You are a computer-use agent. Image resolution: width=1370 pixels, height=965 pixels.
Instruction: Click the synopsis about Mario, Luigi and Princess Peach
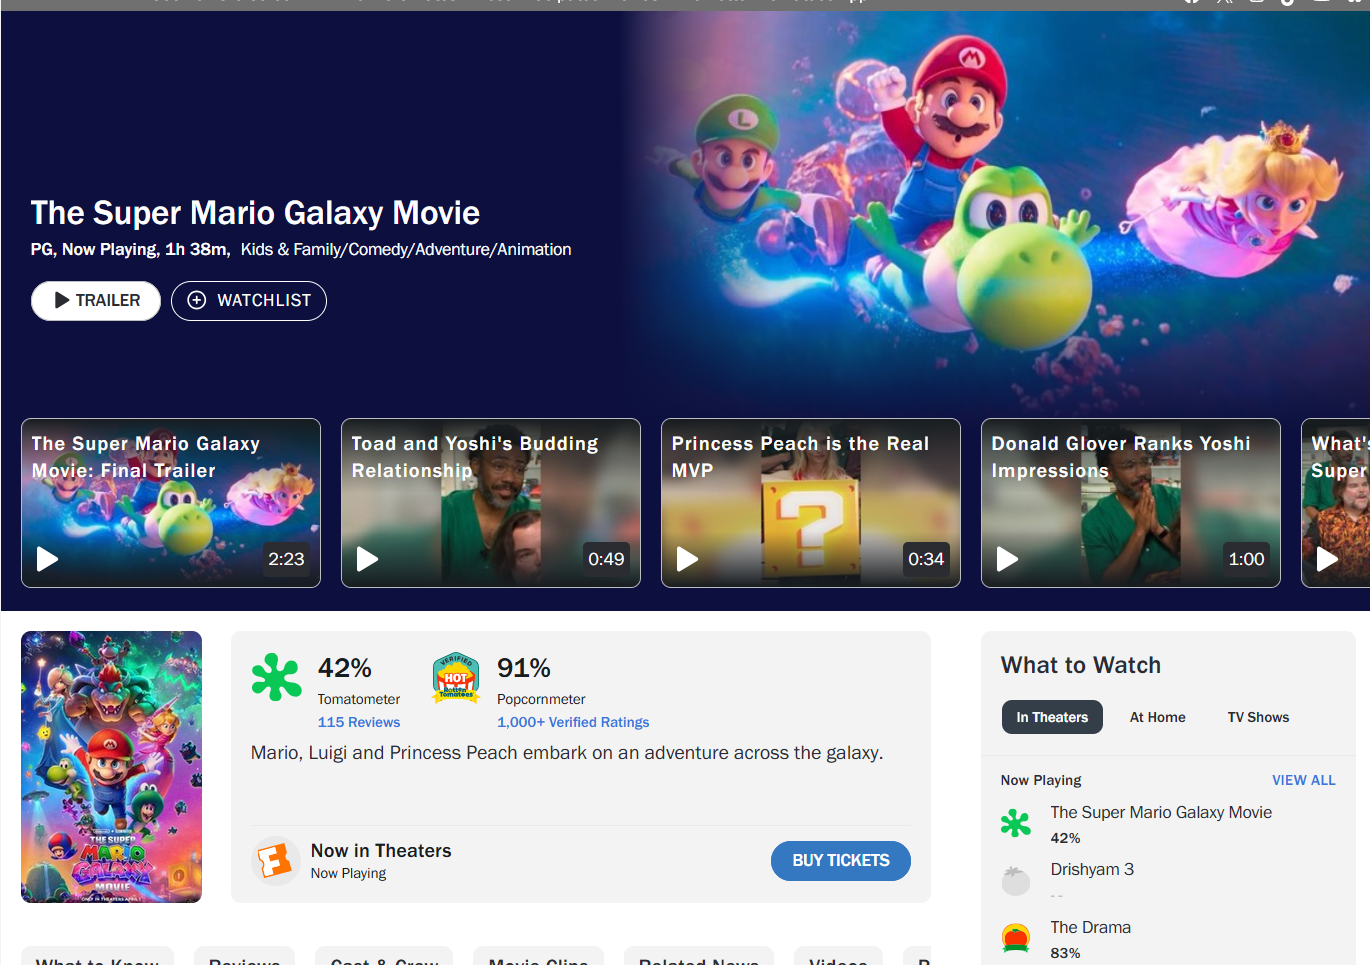567,753
